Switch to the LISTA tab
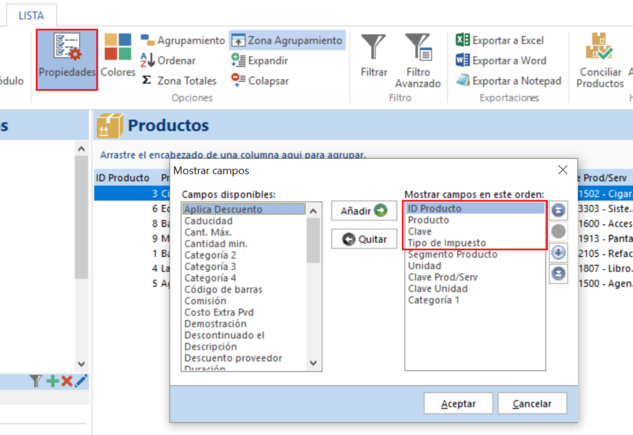This screenshot has height=435, width=633. 31,15
